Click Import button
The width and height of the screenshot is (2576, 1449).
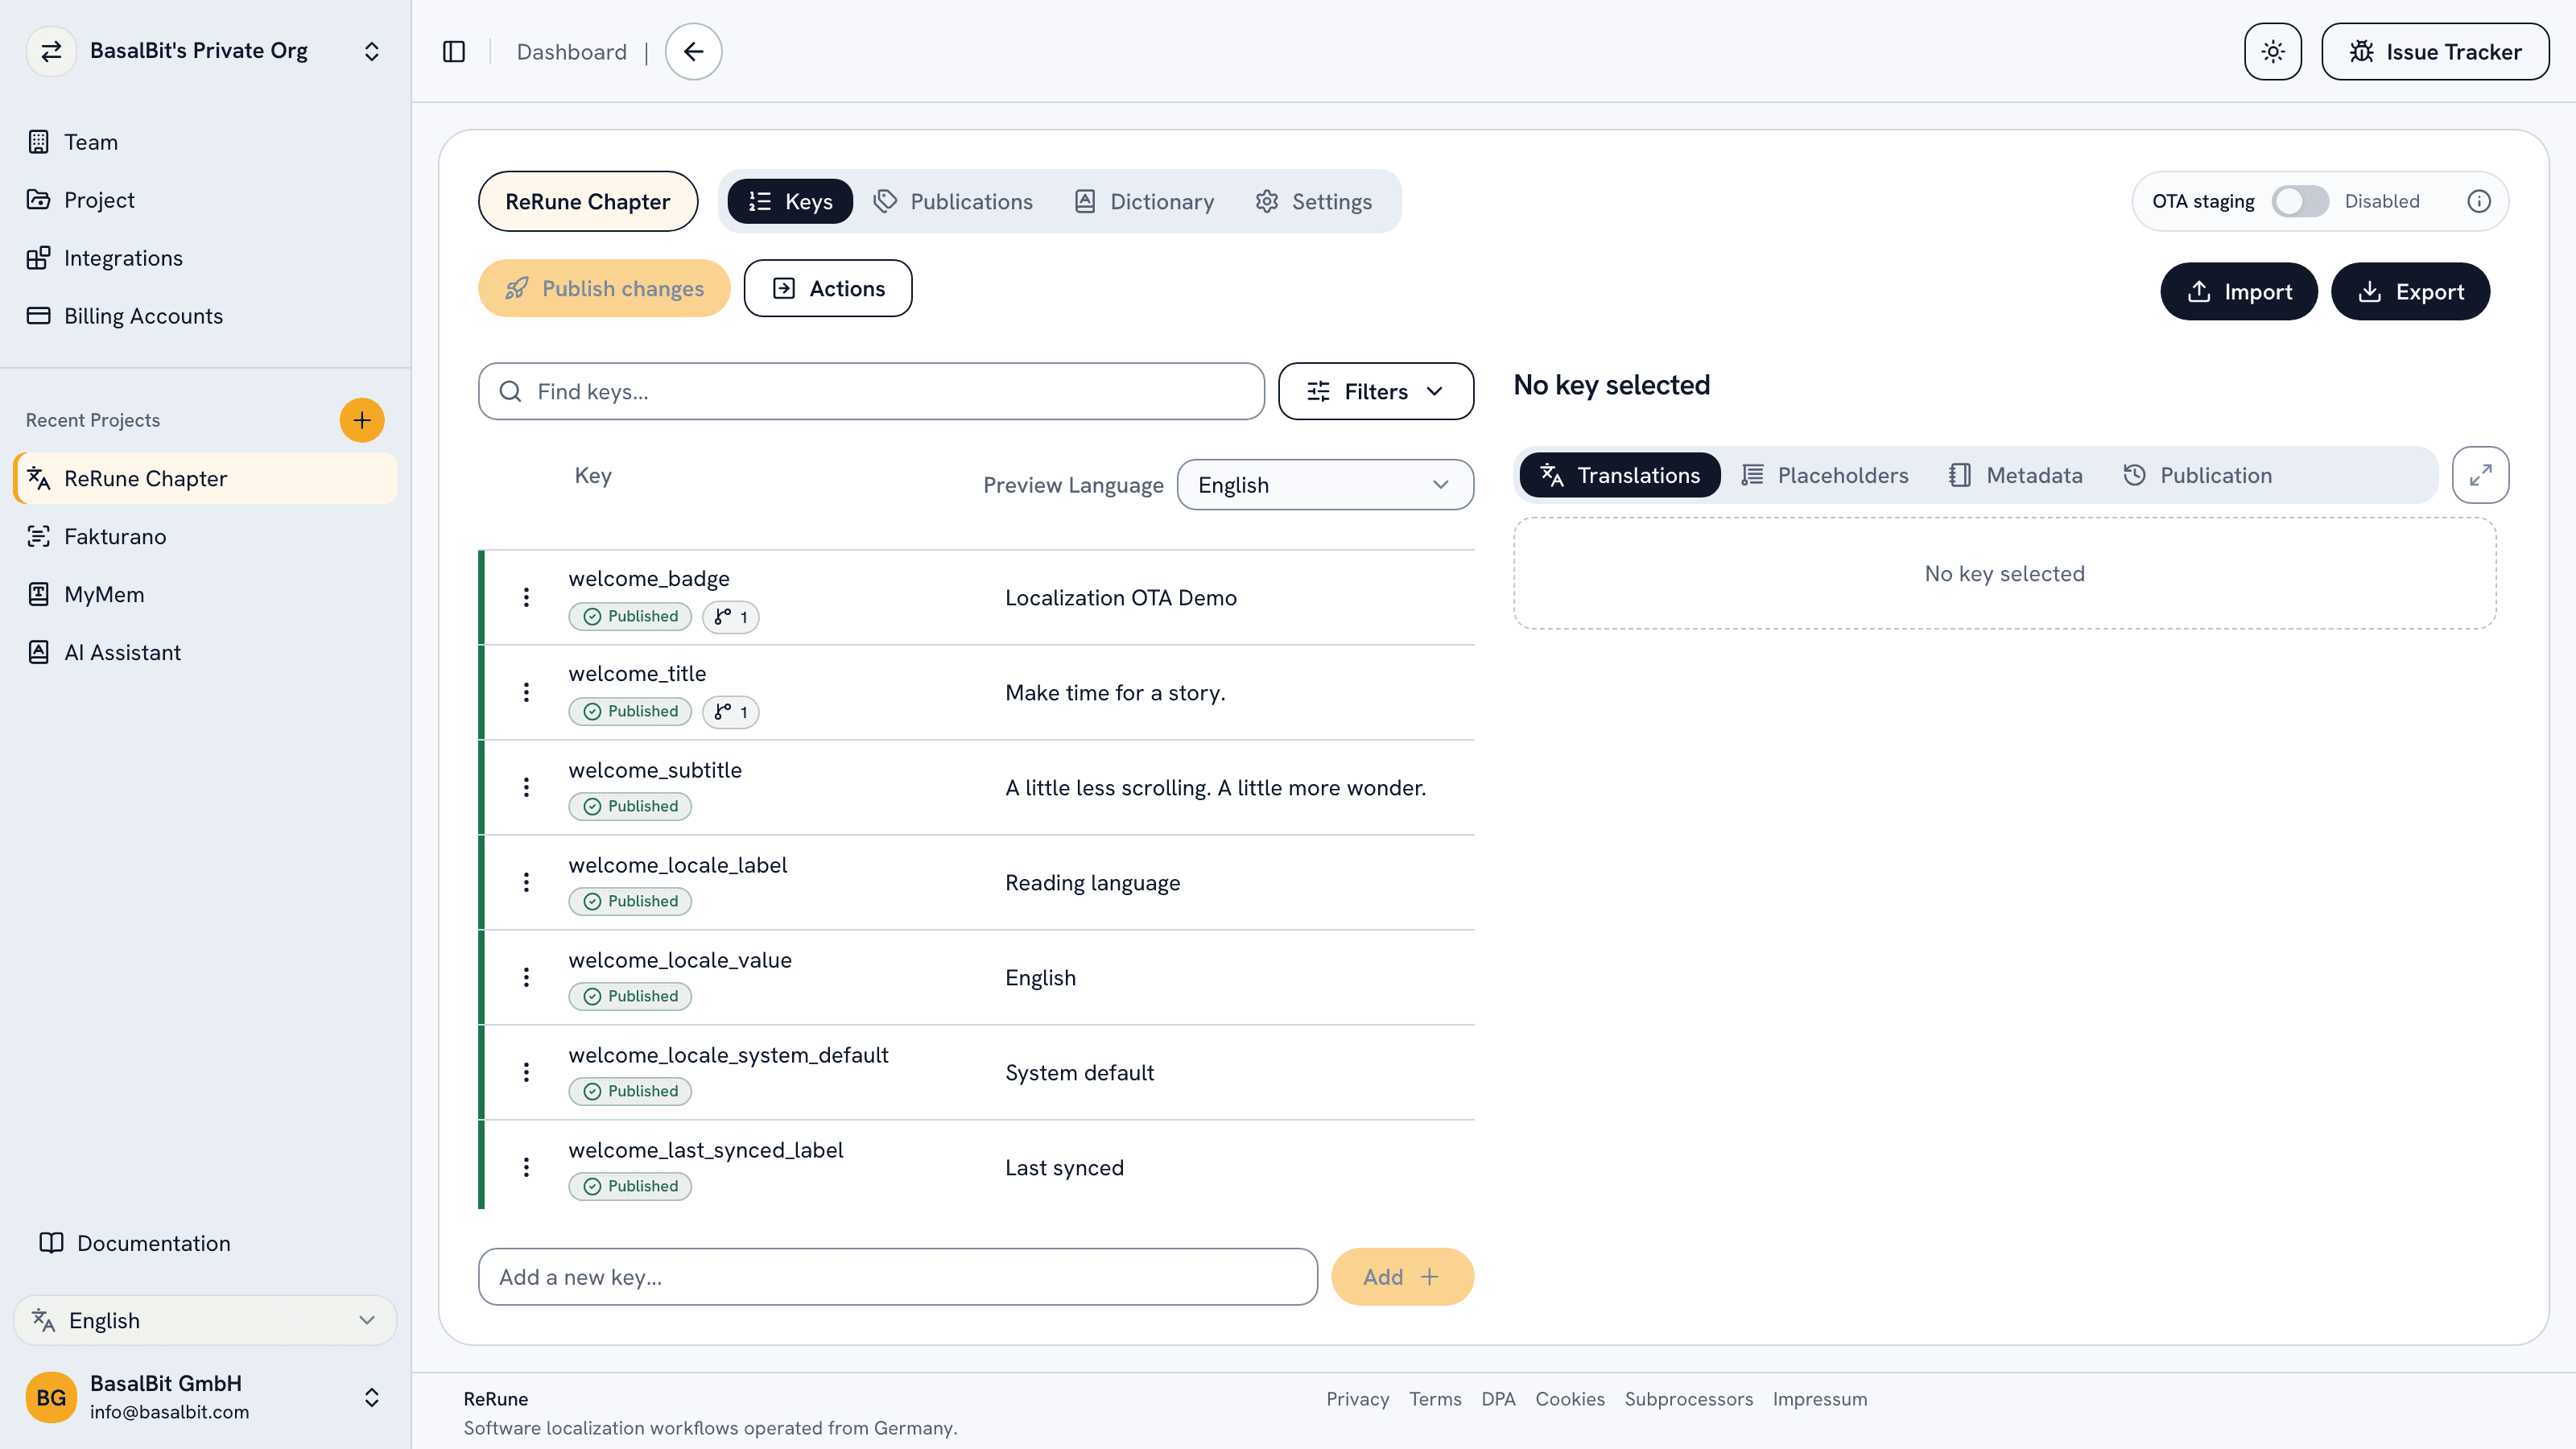point(2239,291)
